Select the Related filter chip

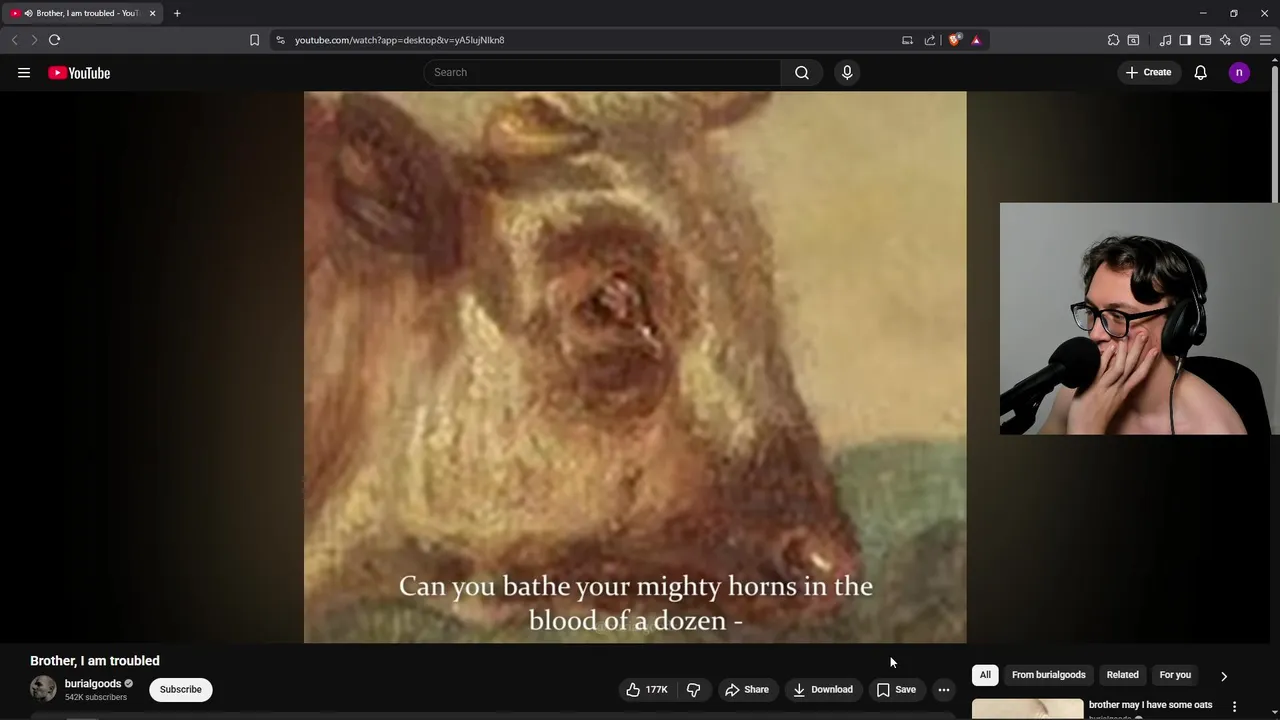point(1122,675)
